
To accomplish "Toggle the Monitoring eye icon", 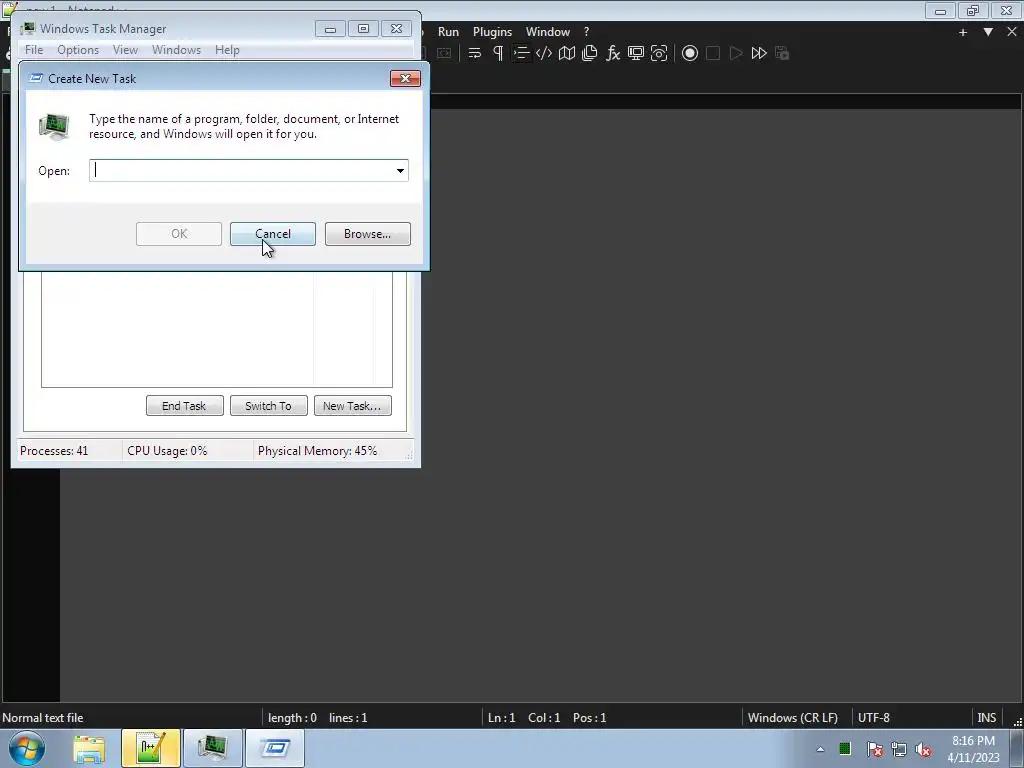I will tap(659, 53).
